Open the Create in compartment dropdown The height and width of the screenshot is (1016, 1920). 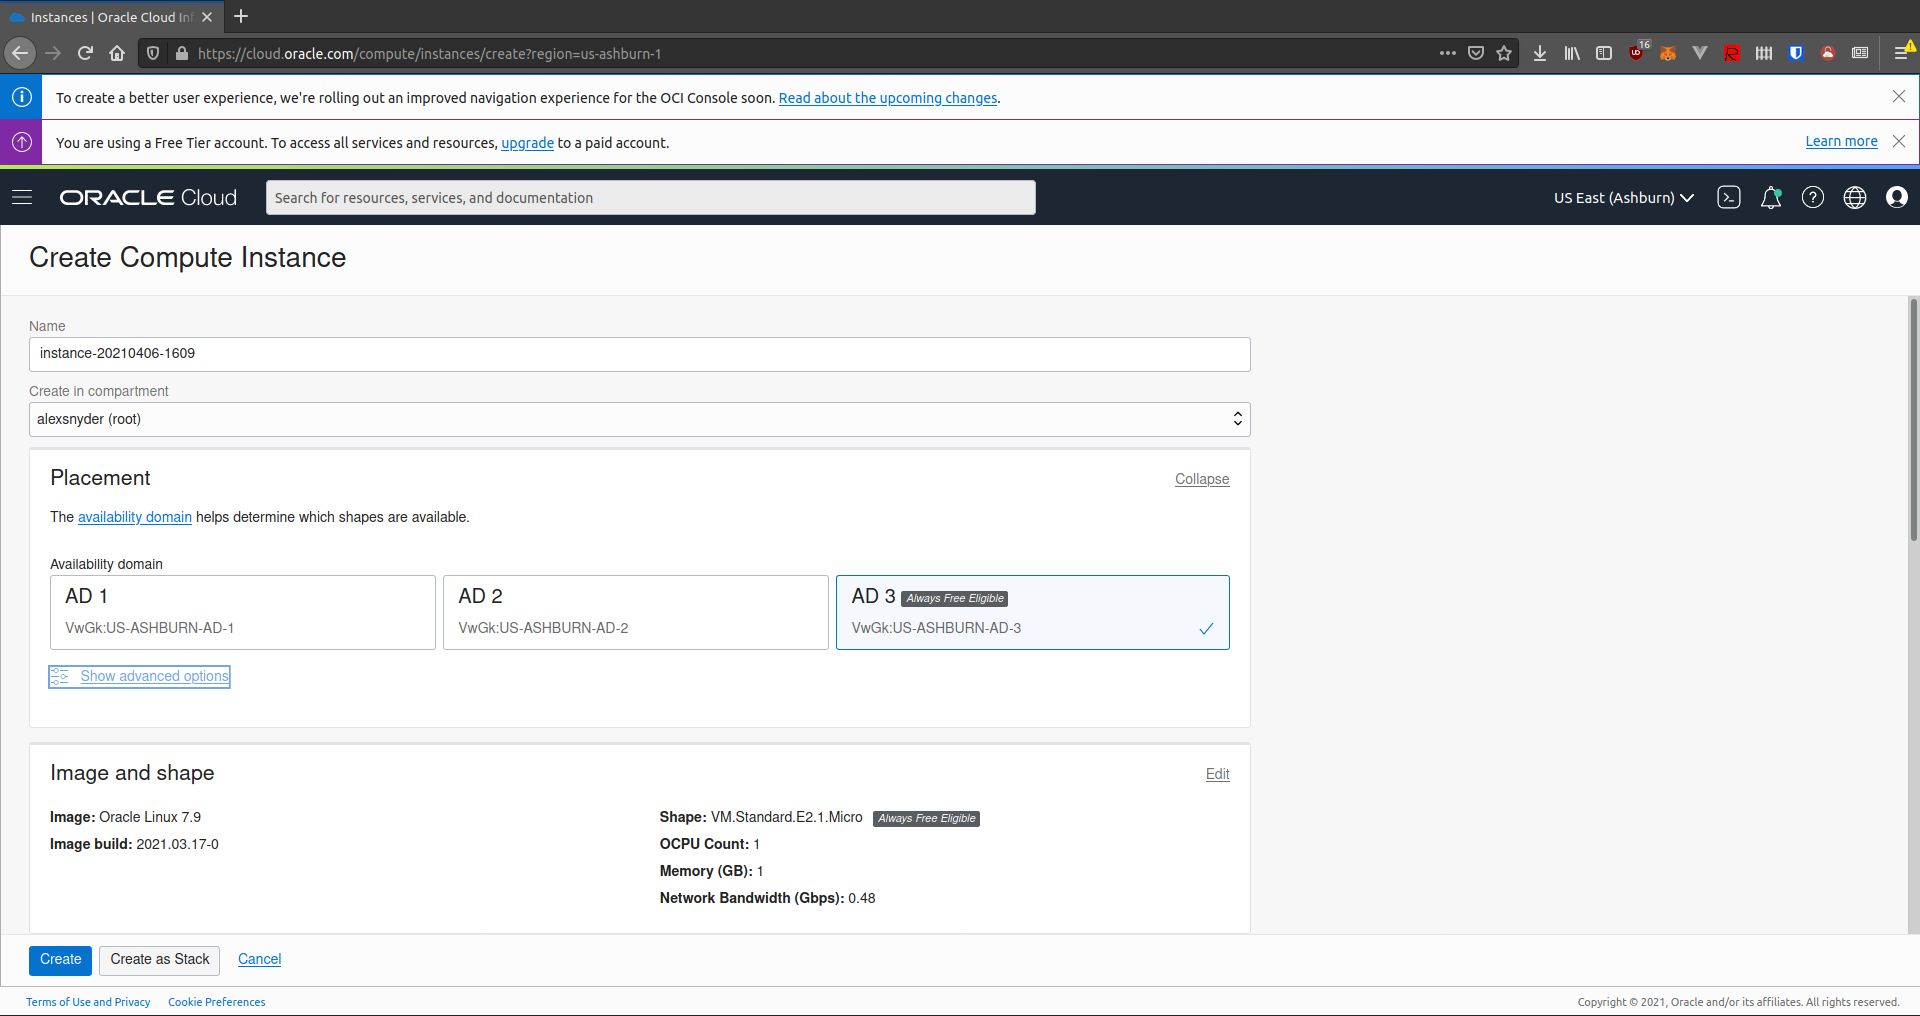(x=640, y=419)
